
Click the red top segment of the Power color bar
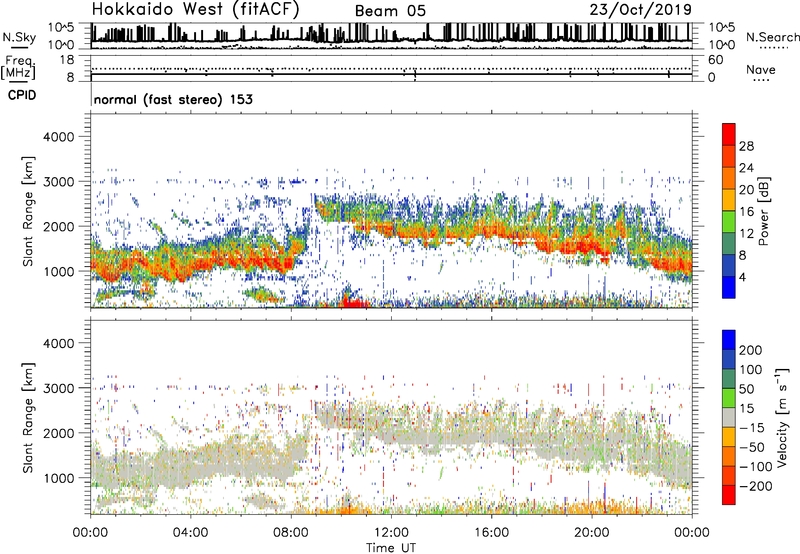[729, 134]
